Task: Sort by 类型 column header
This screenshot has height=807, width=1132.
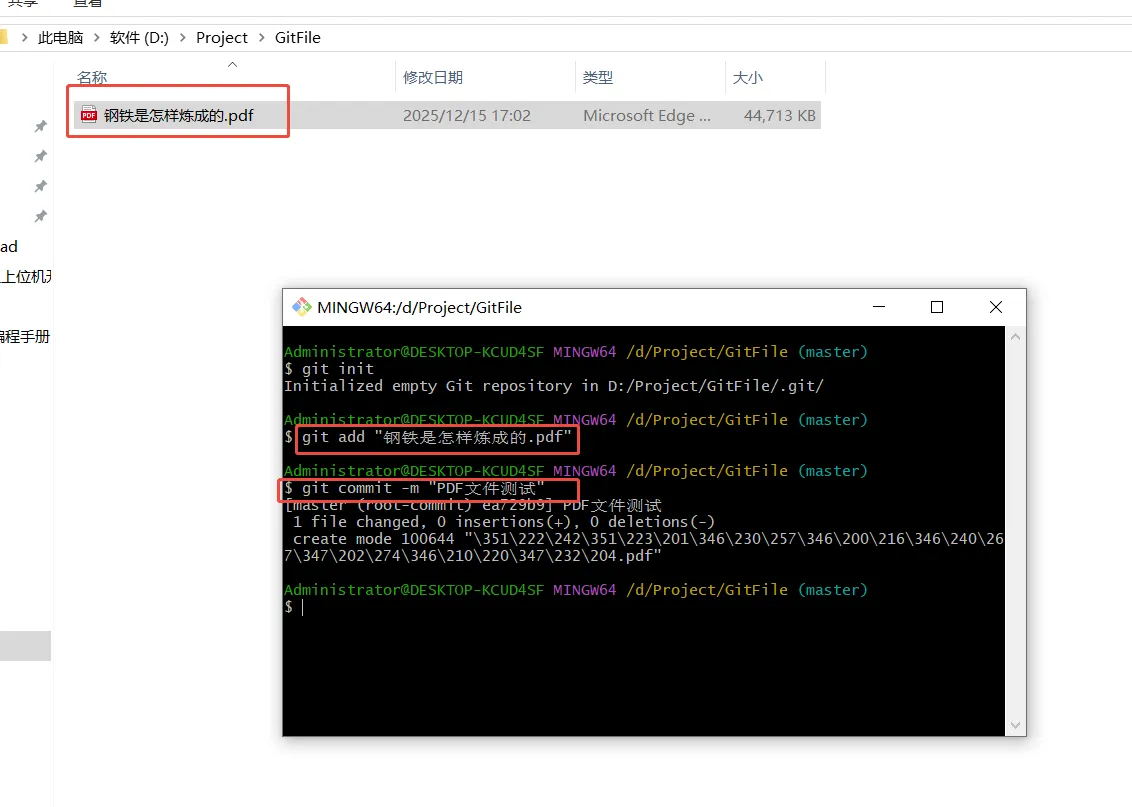Action: pos(598,77)
